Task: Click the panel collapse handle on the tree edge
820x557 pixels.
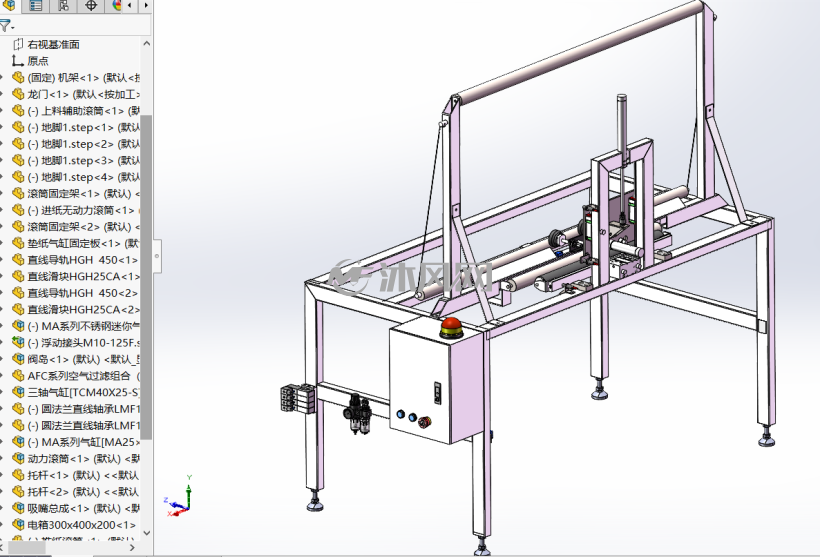Action: (157, 256)
